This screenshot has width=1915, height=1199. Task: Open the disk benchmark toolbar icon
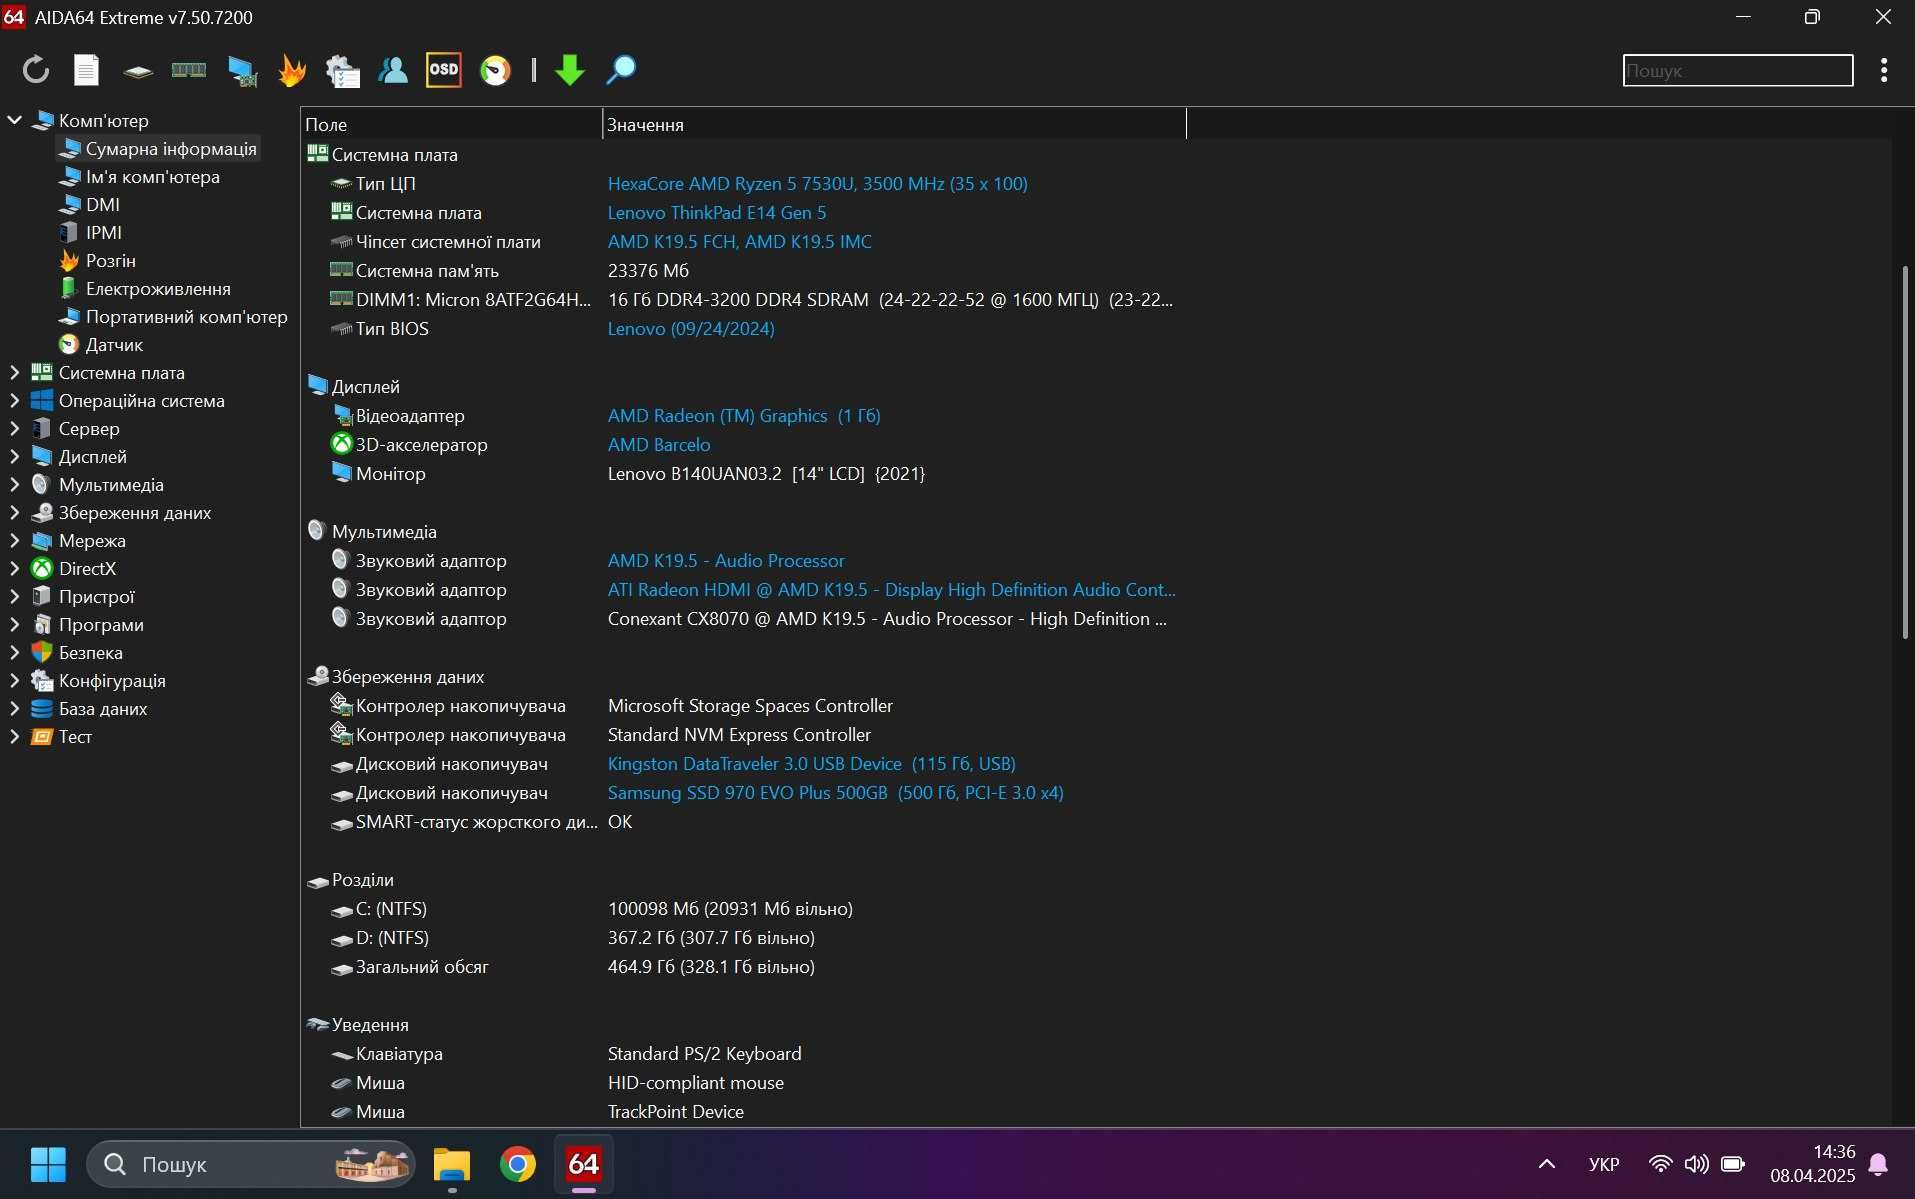138,71
